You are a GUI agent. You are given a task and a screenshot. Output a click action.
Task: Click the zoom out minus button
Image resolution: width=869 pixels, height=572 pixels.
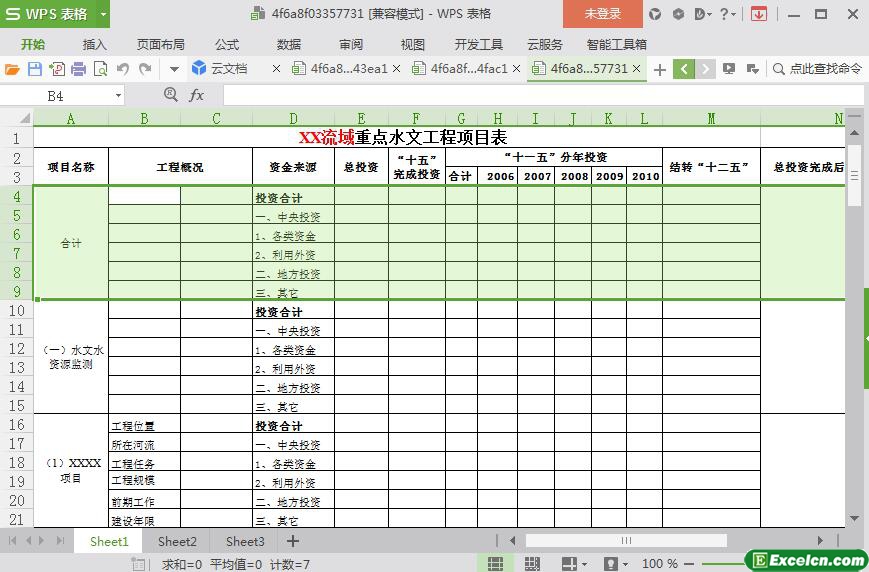point(689,564)
